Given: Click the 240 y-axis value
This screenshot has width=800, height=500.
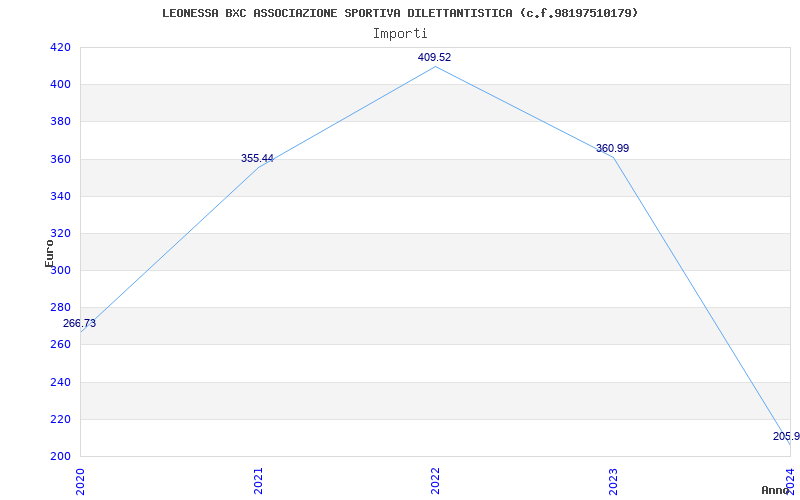Looking at the screenshot, I should [x=60, y=382].
